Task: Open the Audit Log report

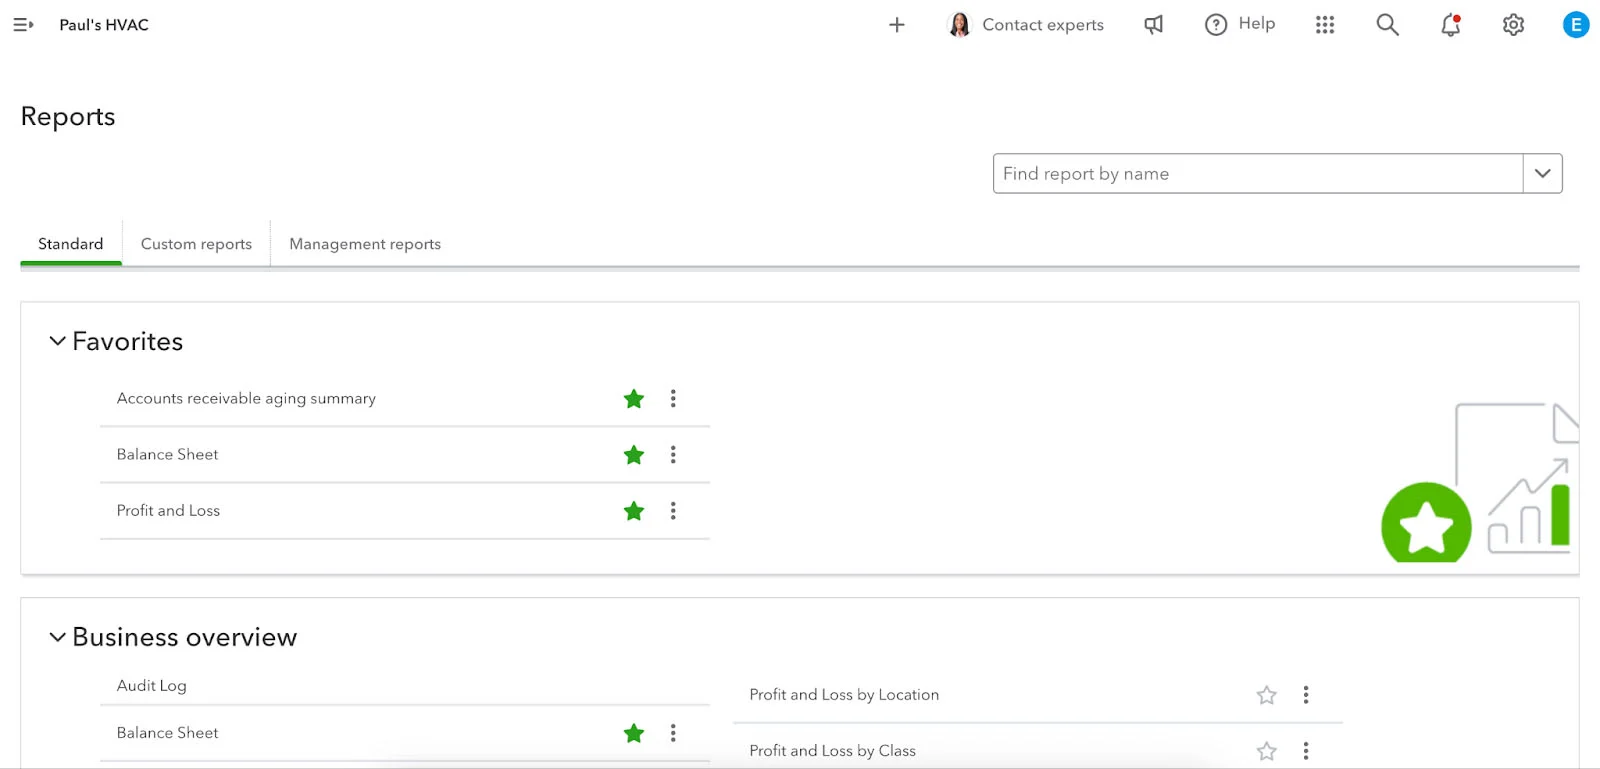Action: click(x=152, y=686)
